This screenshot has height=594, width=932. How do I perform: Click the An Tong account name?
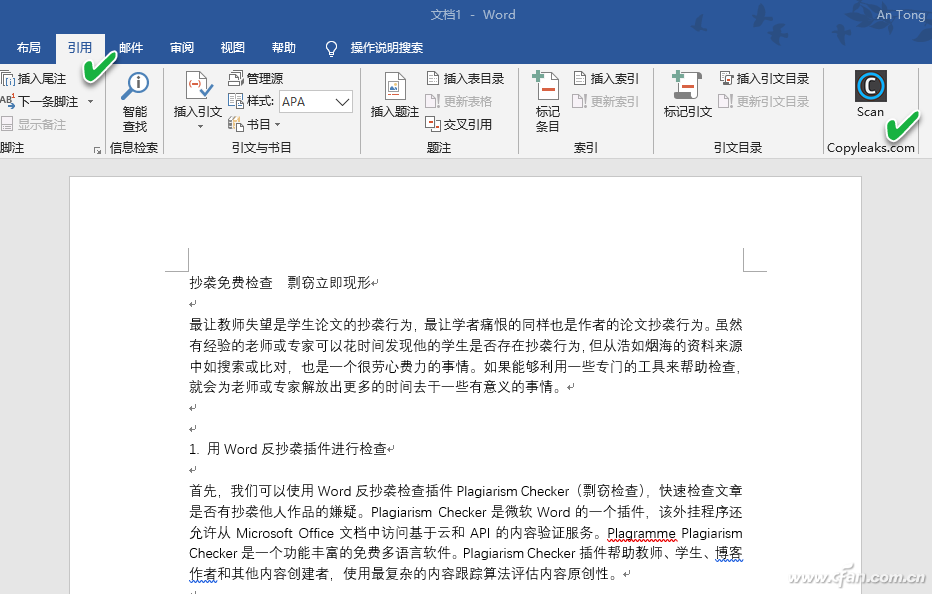click(x=901, y=15)
